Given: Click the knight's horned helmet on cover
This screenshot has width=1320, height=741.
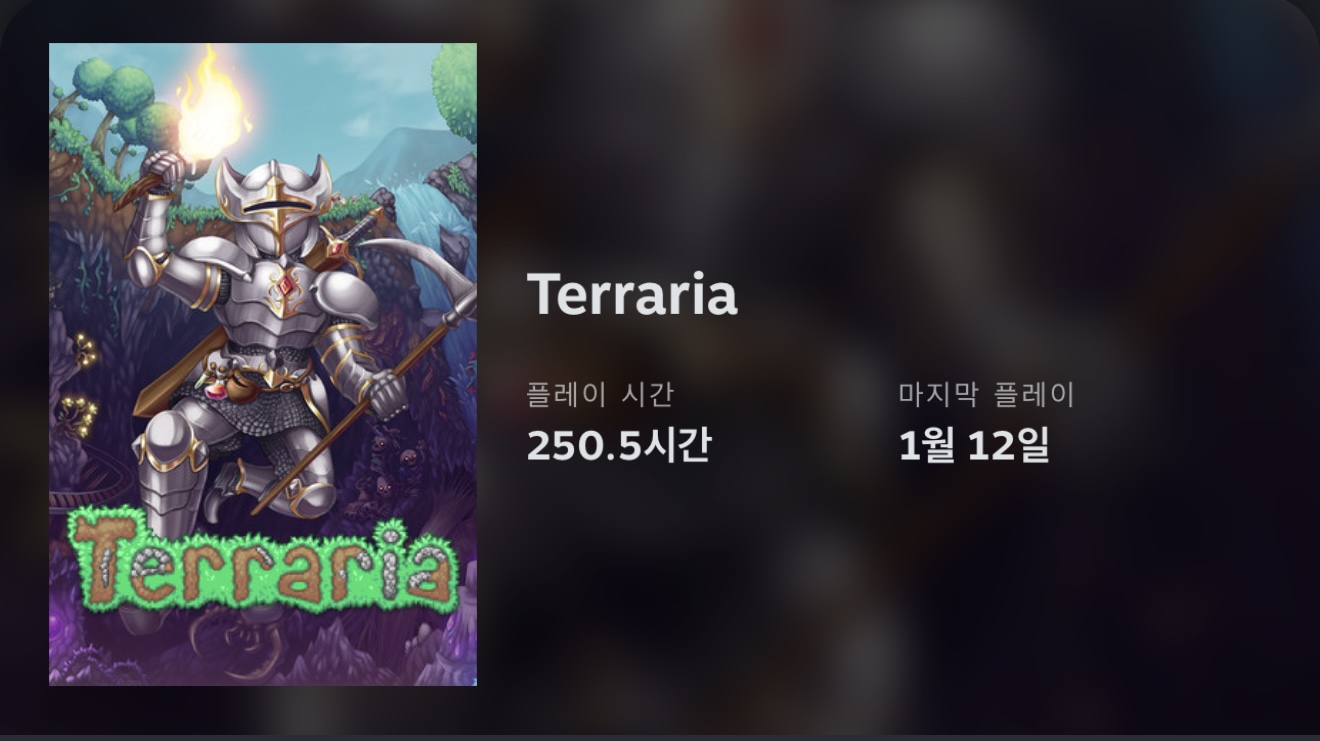Looking at the screenshot, I should click(274, 203).
